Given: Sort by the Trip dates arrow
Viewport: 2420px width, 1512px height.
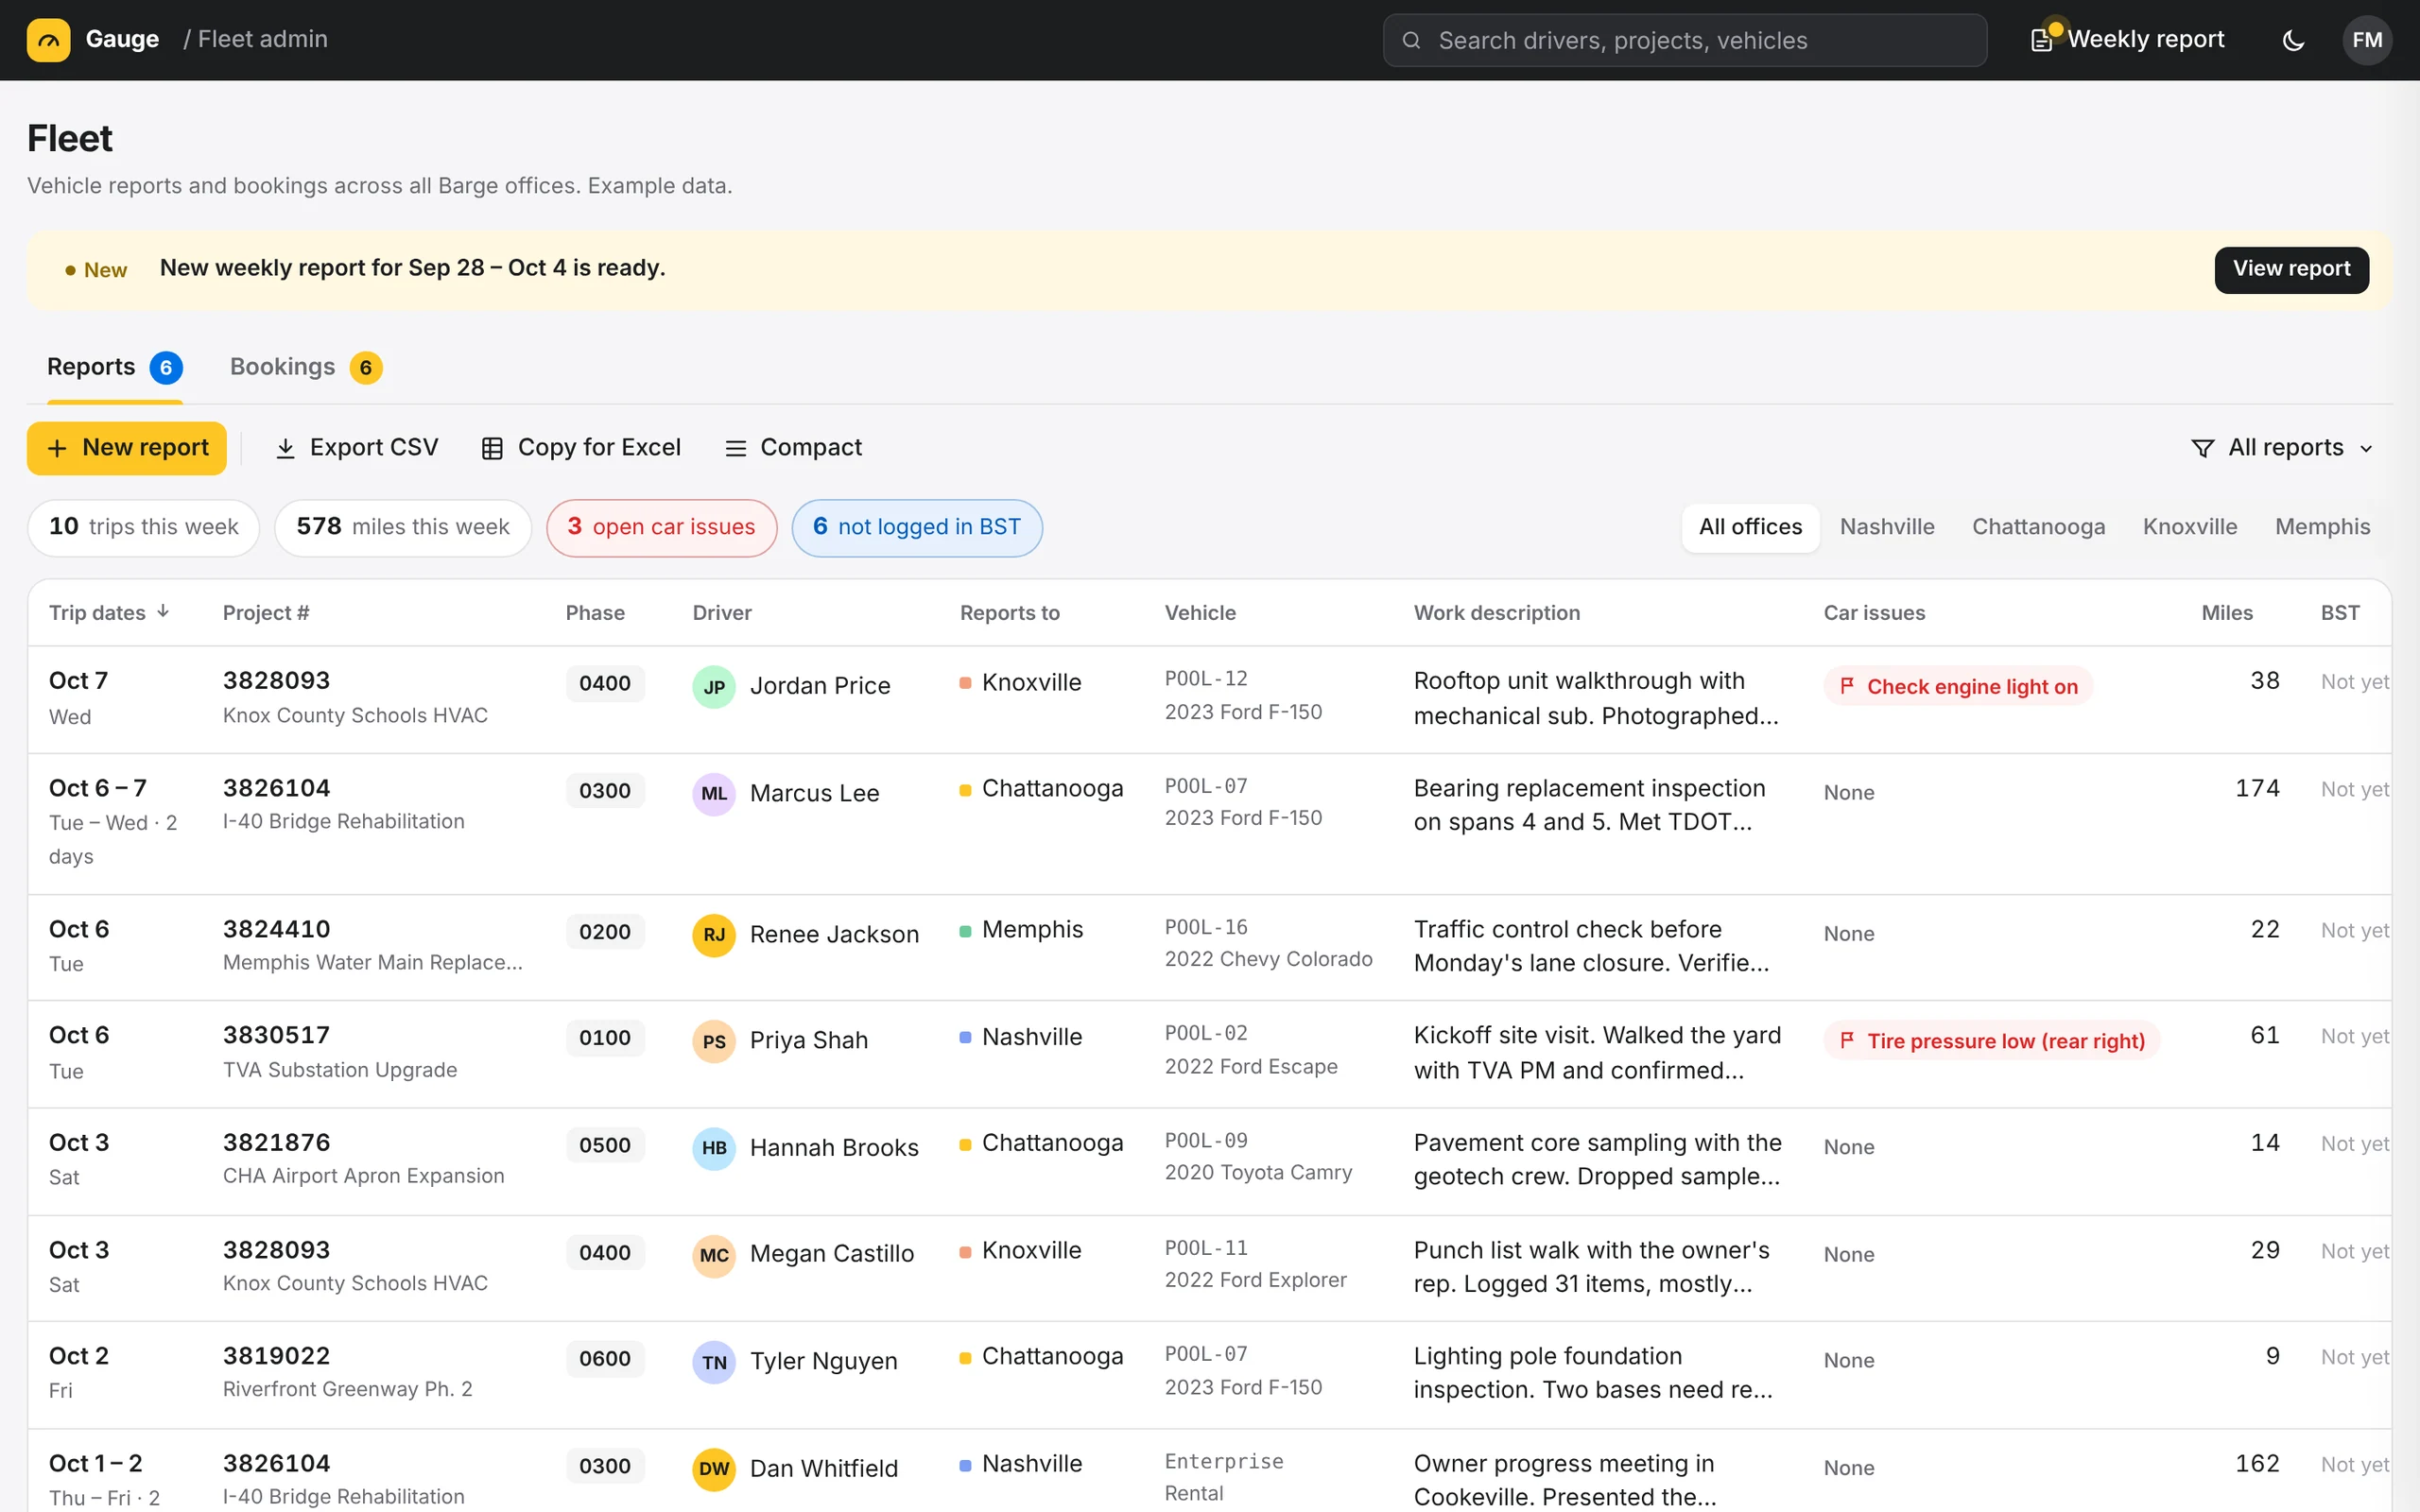Looking at the screenshot, I should 163,611.
